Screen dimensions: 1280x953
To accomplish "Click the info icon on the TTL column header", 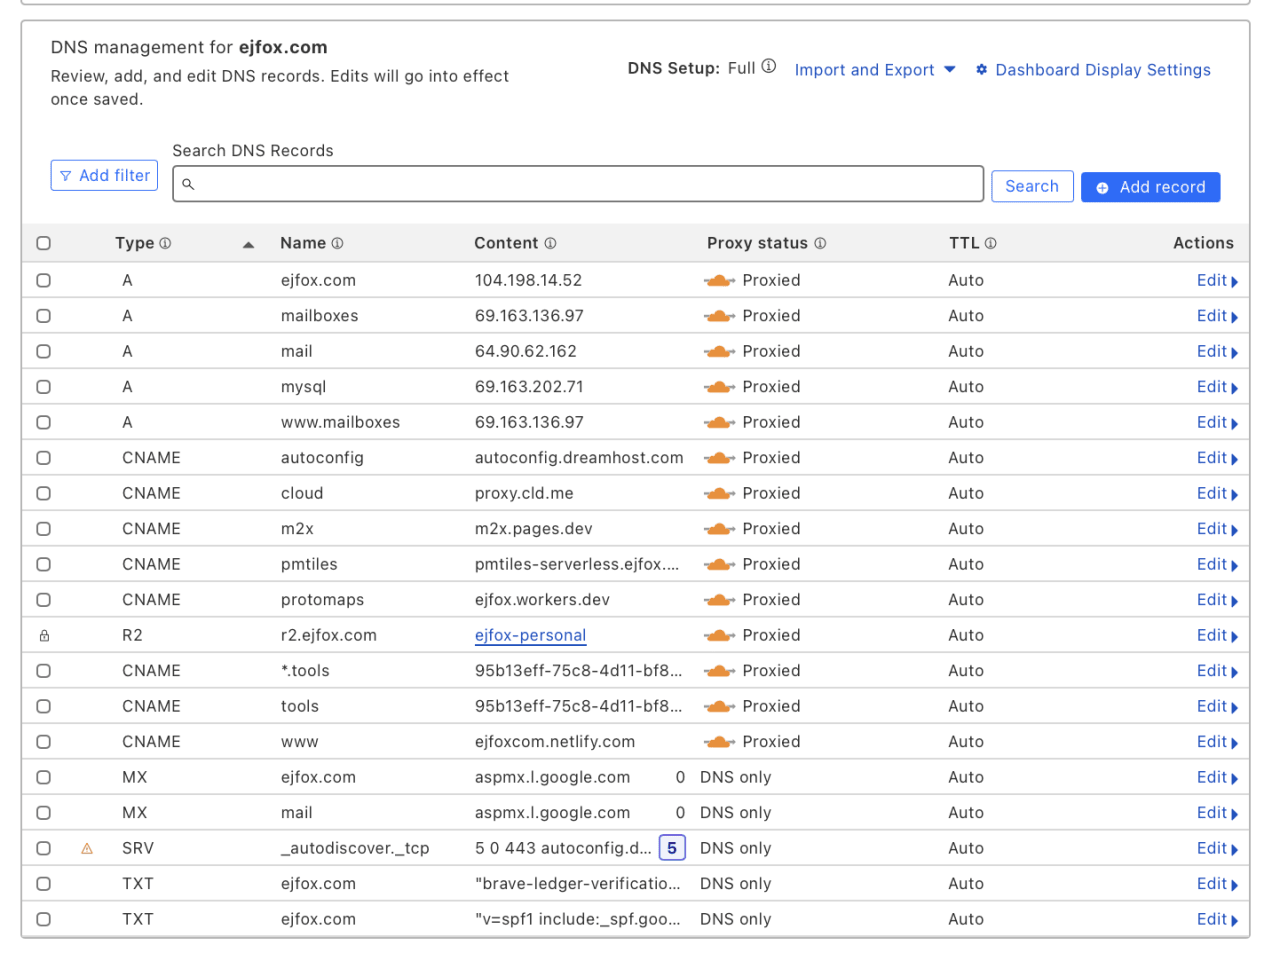I will tap(990, 243).
